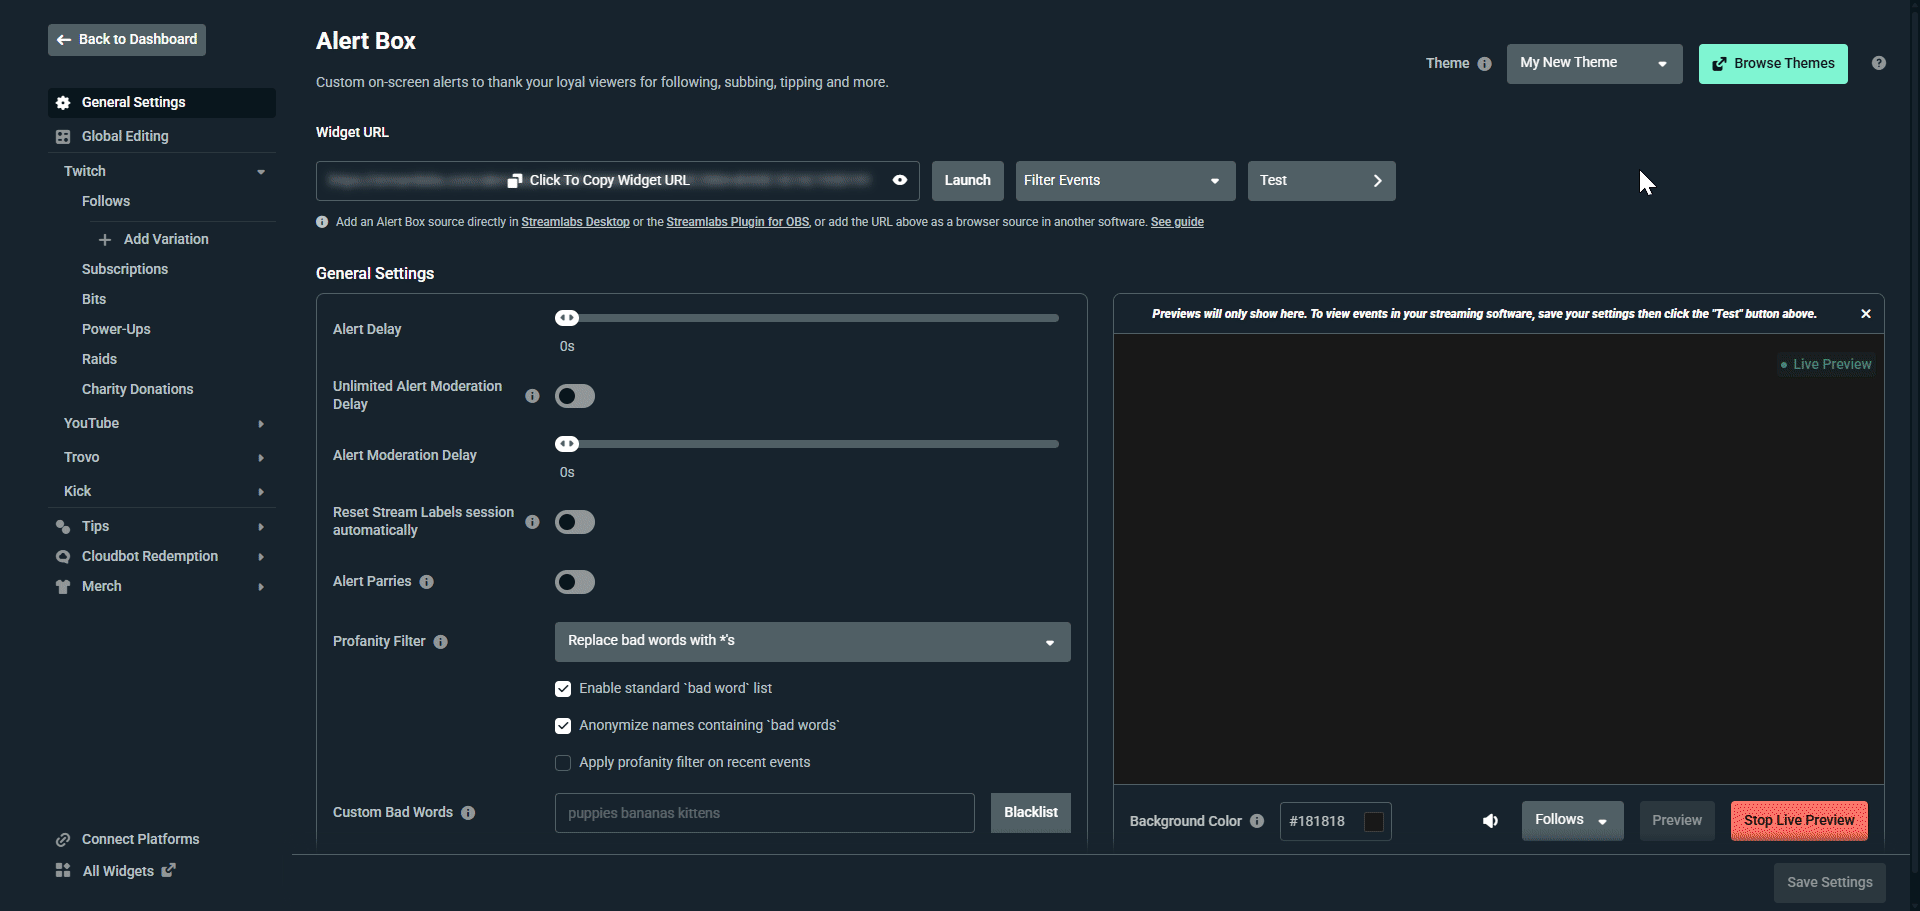Select Power-Ups in the sidebar
This screenshot has height=911, width=1920.
116,330
